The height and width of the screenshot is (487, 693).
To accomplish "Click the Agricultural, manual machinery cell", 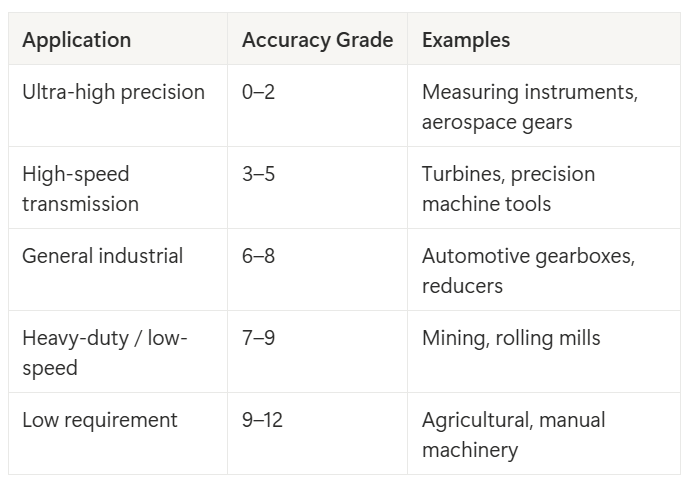I will 514,434.
